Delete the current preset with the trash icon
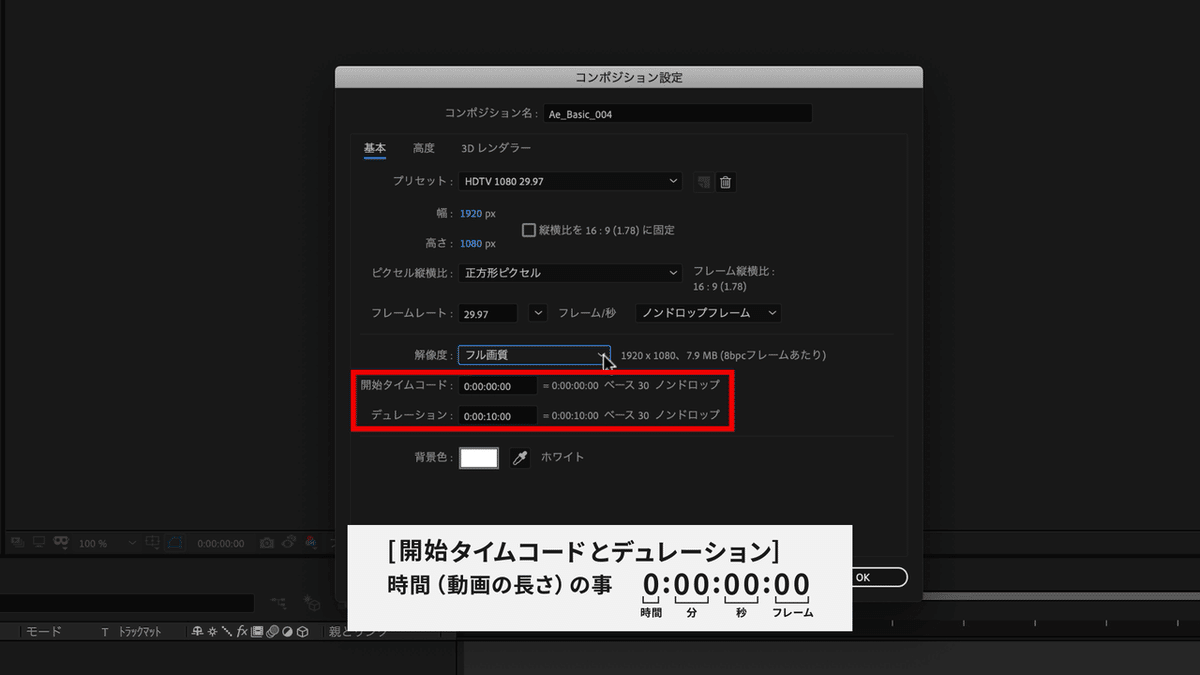Image resolution: width=1200 pixels, height=675 pixels. 724,182
